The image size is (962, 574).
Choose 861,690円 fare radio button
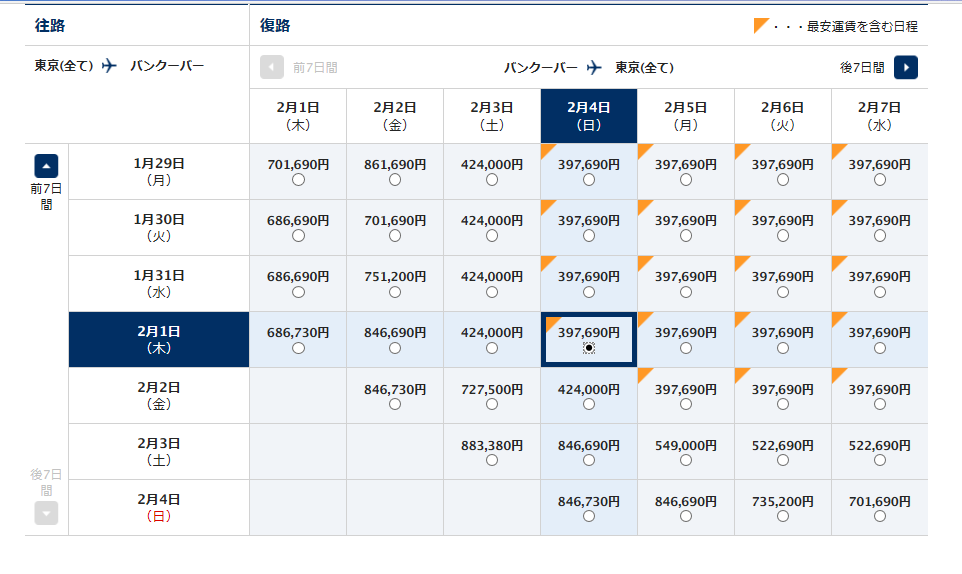point(395,180)
